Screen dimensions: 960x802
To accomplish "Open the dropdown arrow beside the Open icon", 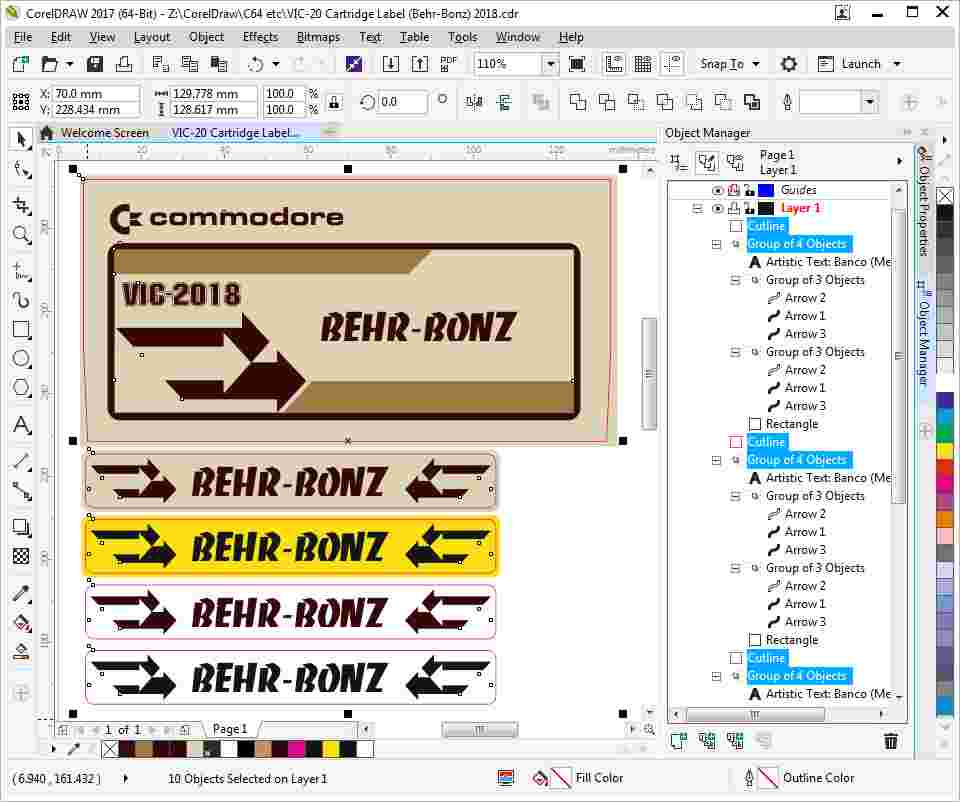I will pyautogui.click(x=69, y=64).
